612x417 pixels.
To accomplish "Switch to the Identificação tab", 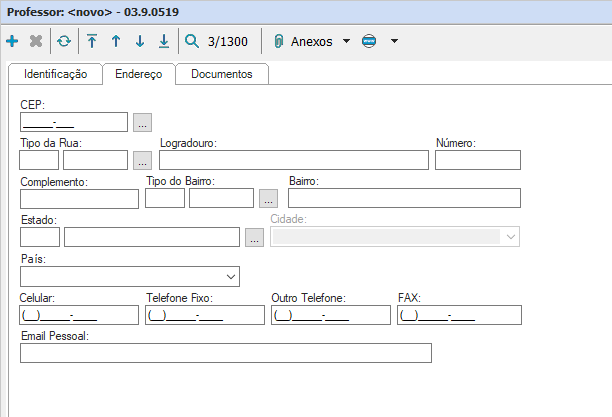I will tap(55, 74).
